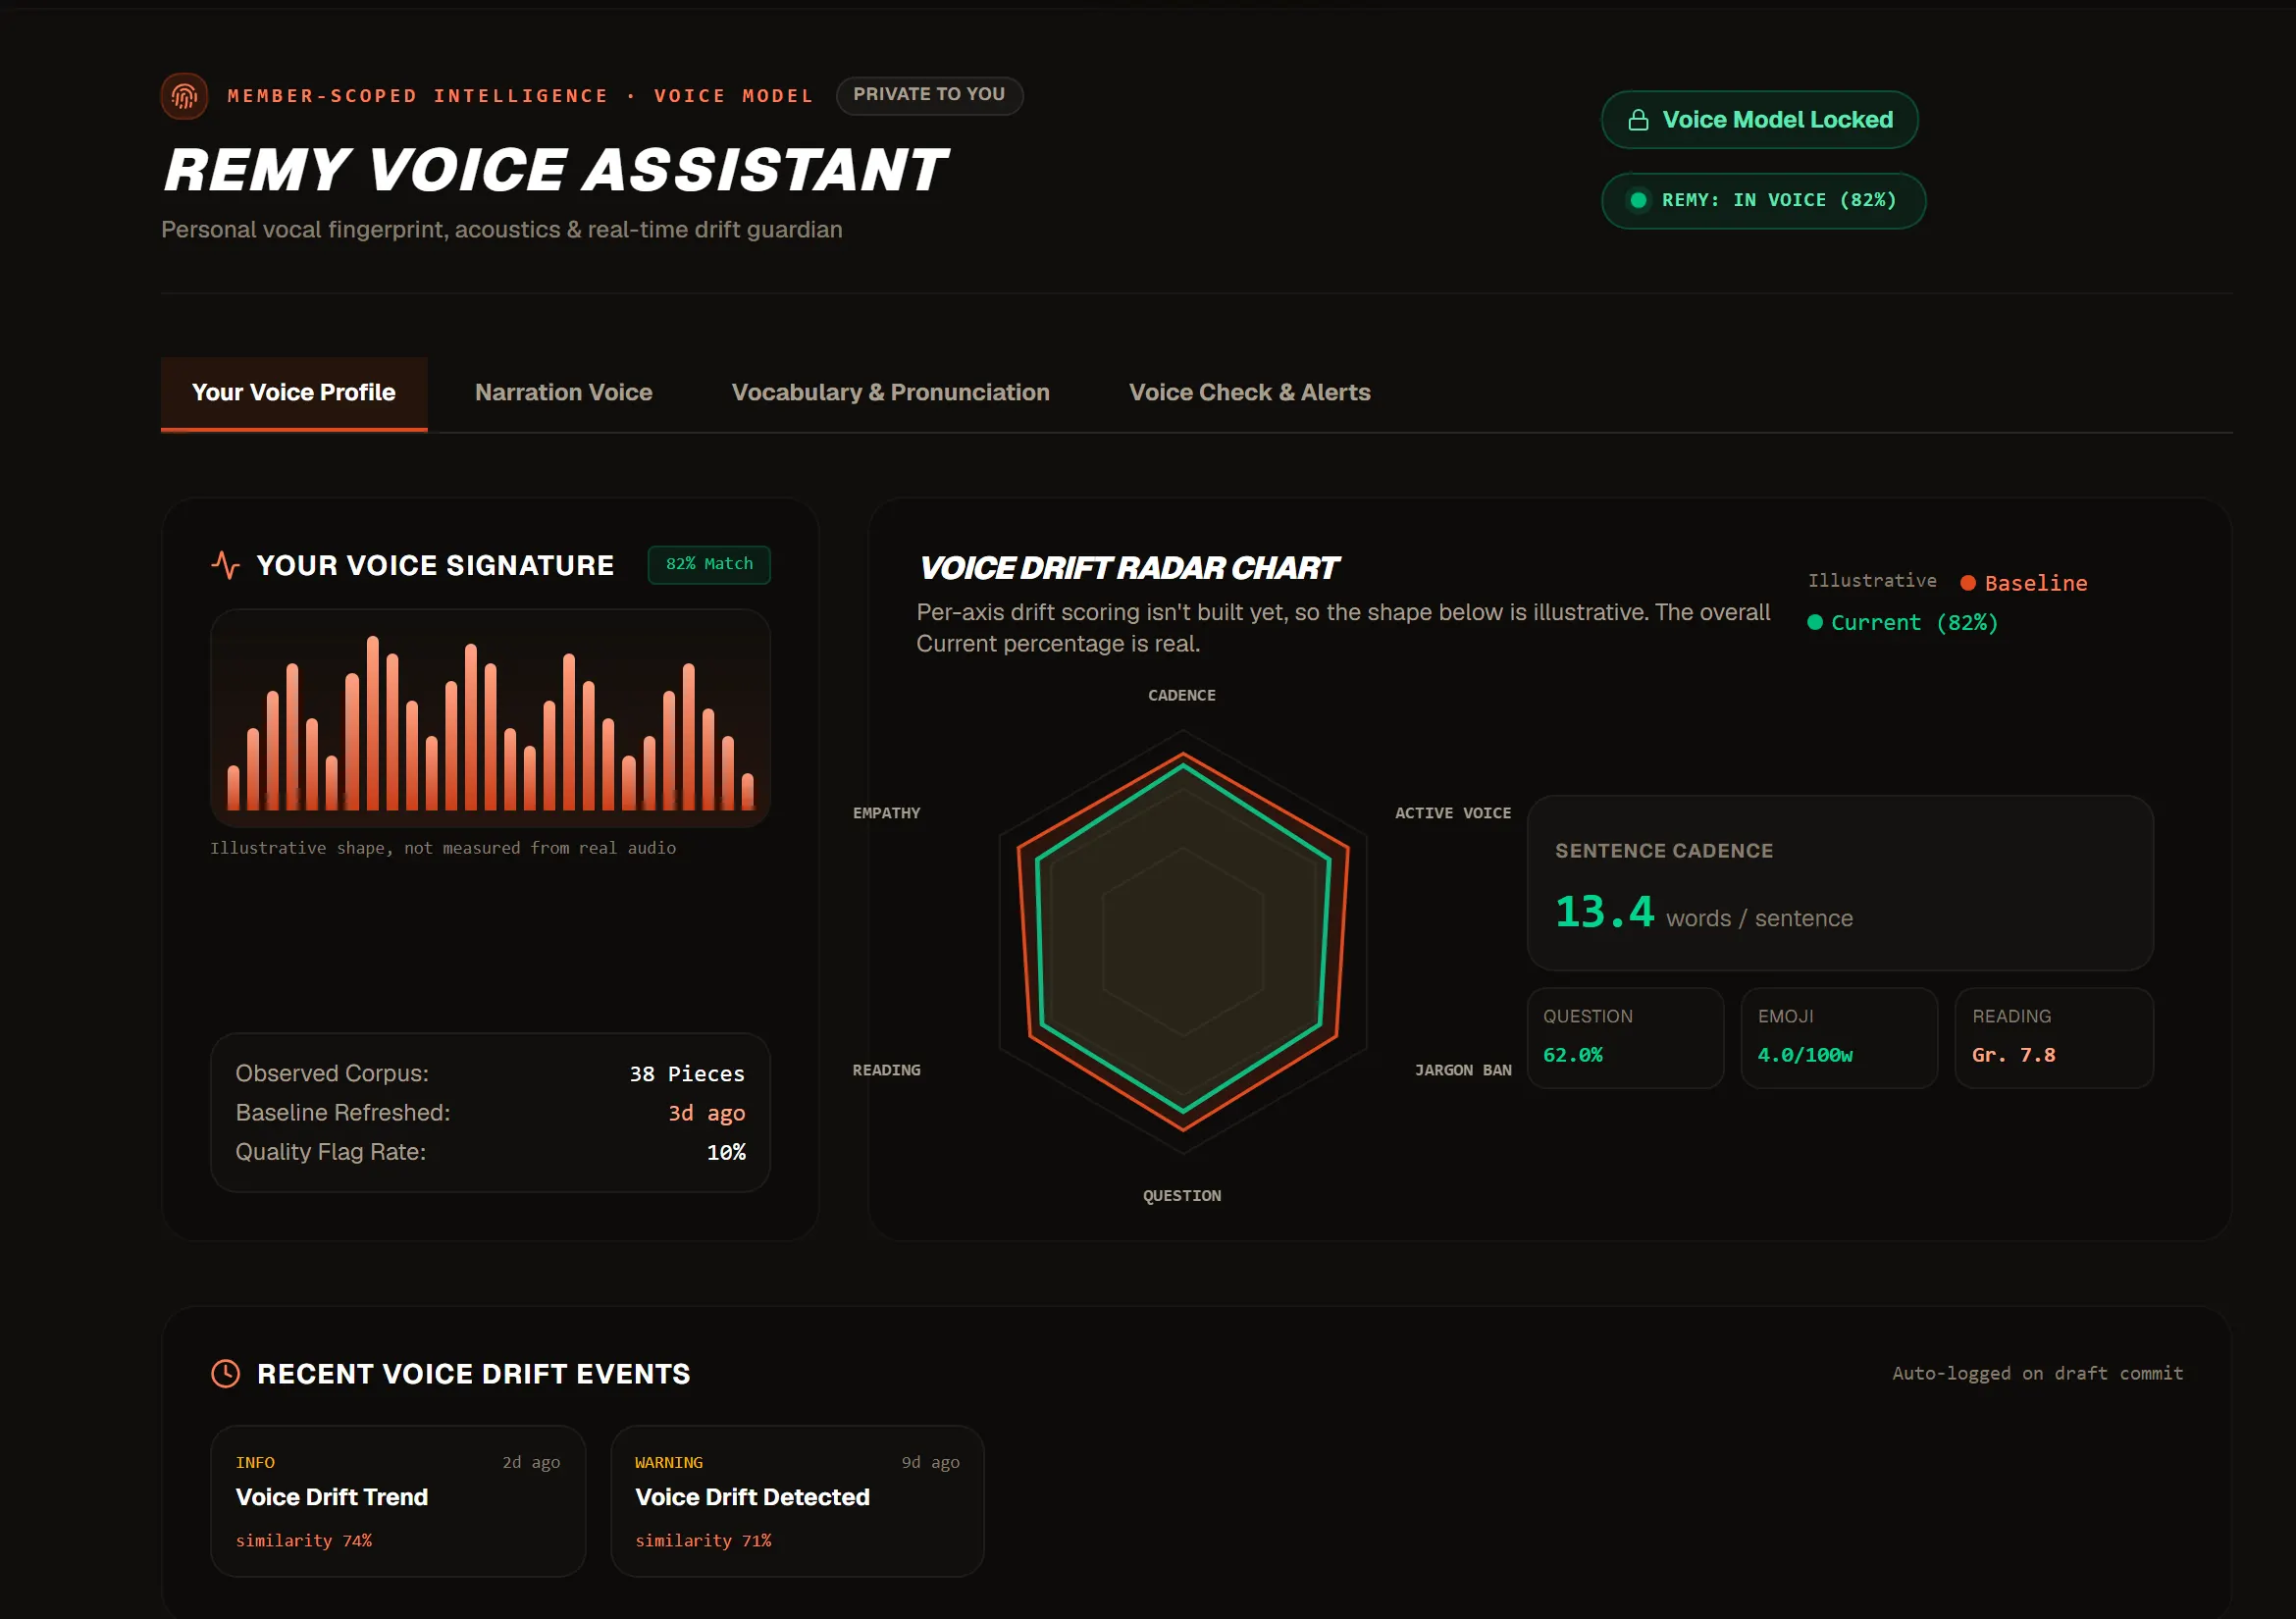2296x1619 pixels.
Task: Click the 3d ago baseline refreshed value
Action: click(x=707, y=1113)
